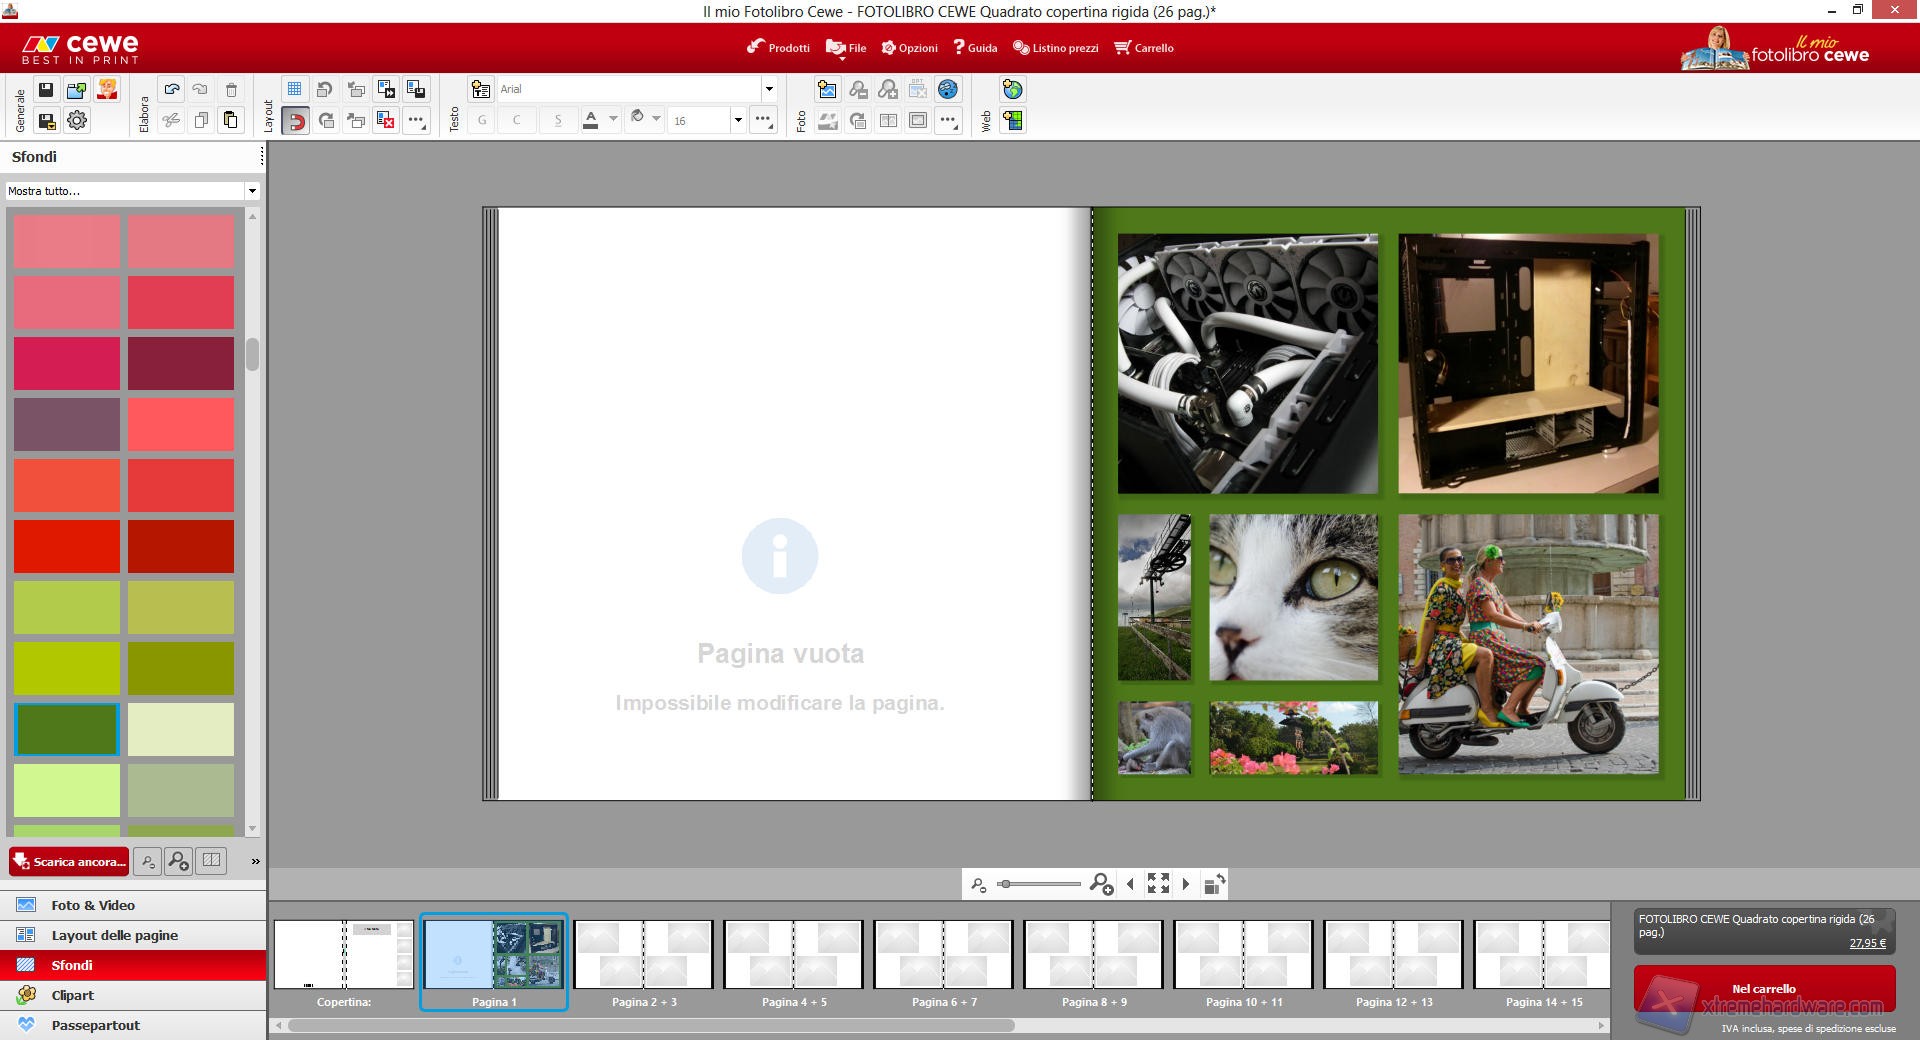
Task: Toggle the magnet snap button in Layout
Action: pyautogui.click(x=295, y=121)
